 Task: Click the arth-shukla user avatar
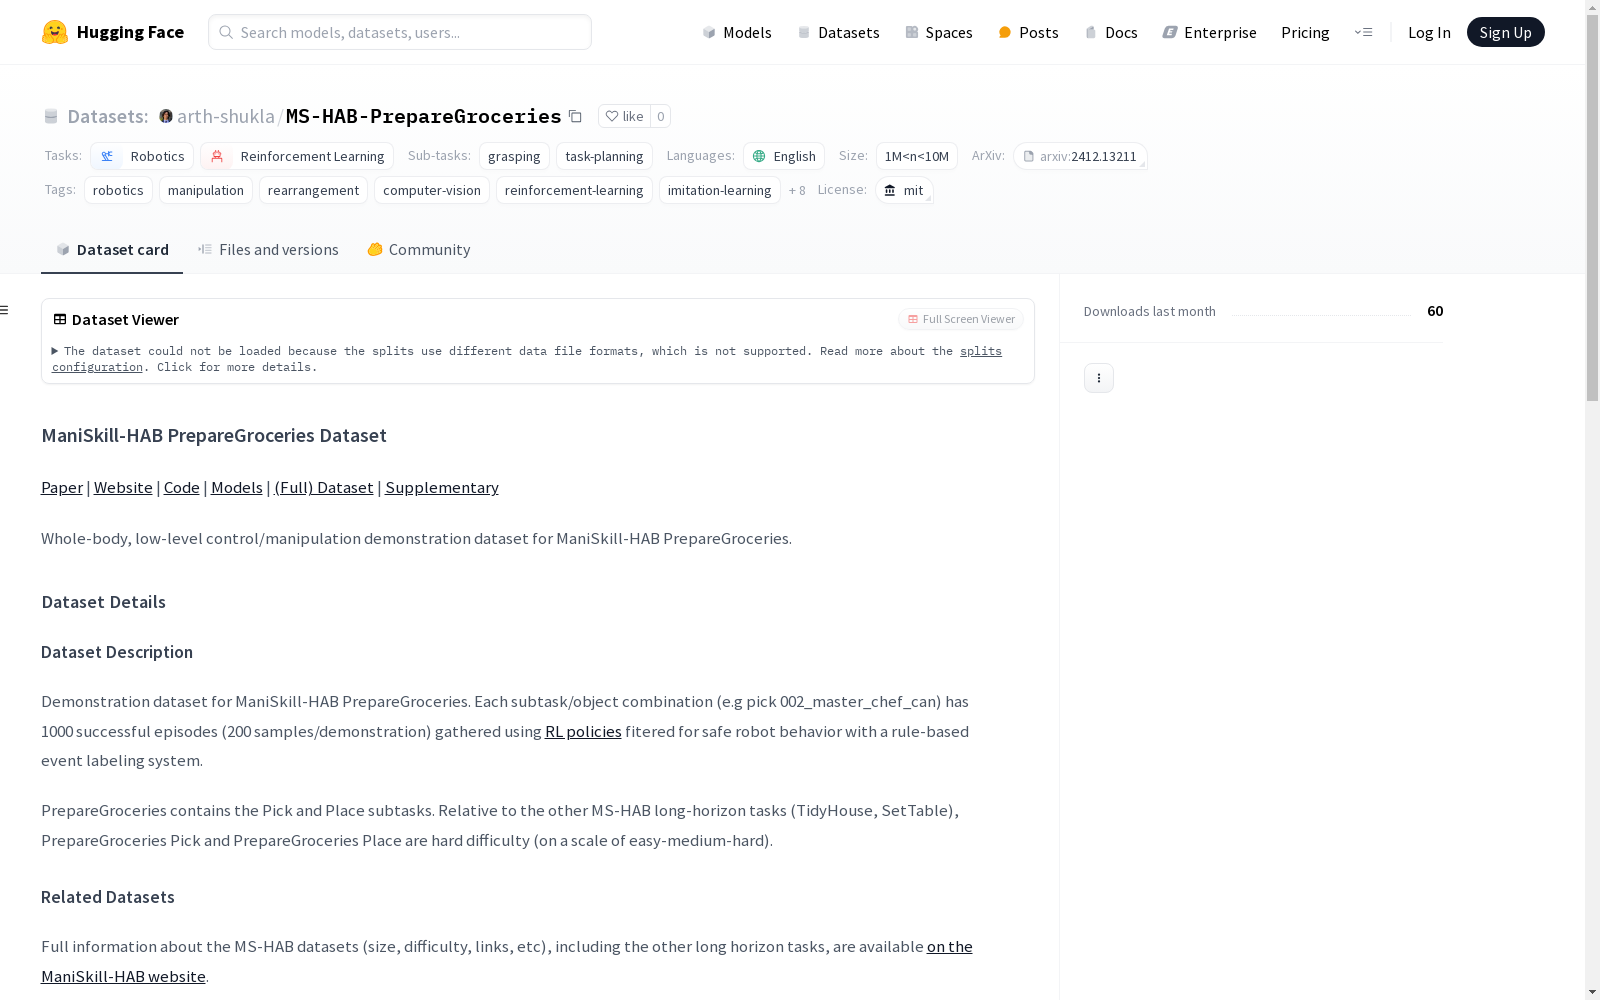[x=166, y=116]
